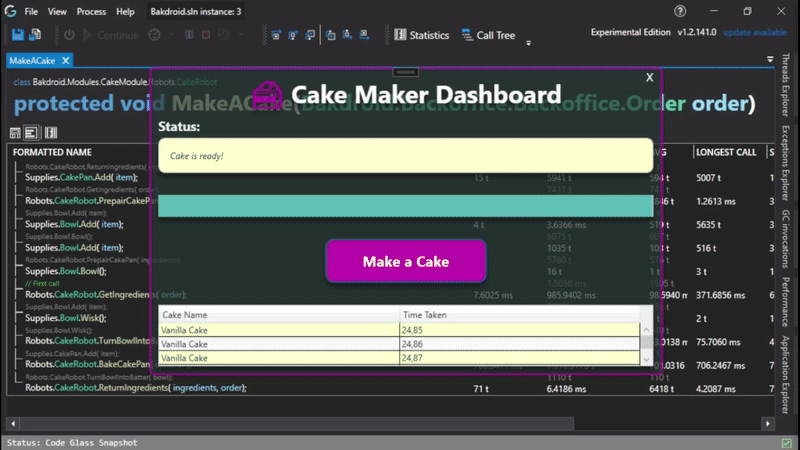This screenshot has width=800, height=450.
Task: Open the Call Tree view
Action: (488, 35)
